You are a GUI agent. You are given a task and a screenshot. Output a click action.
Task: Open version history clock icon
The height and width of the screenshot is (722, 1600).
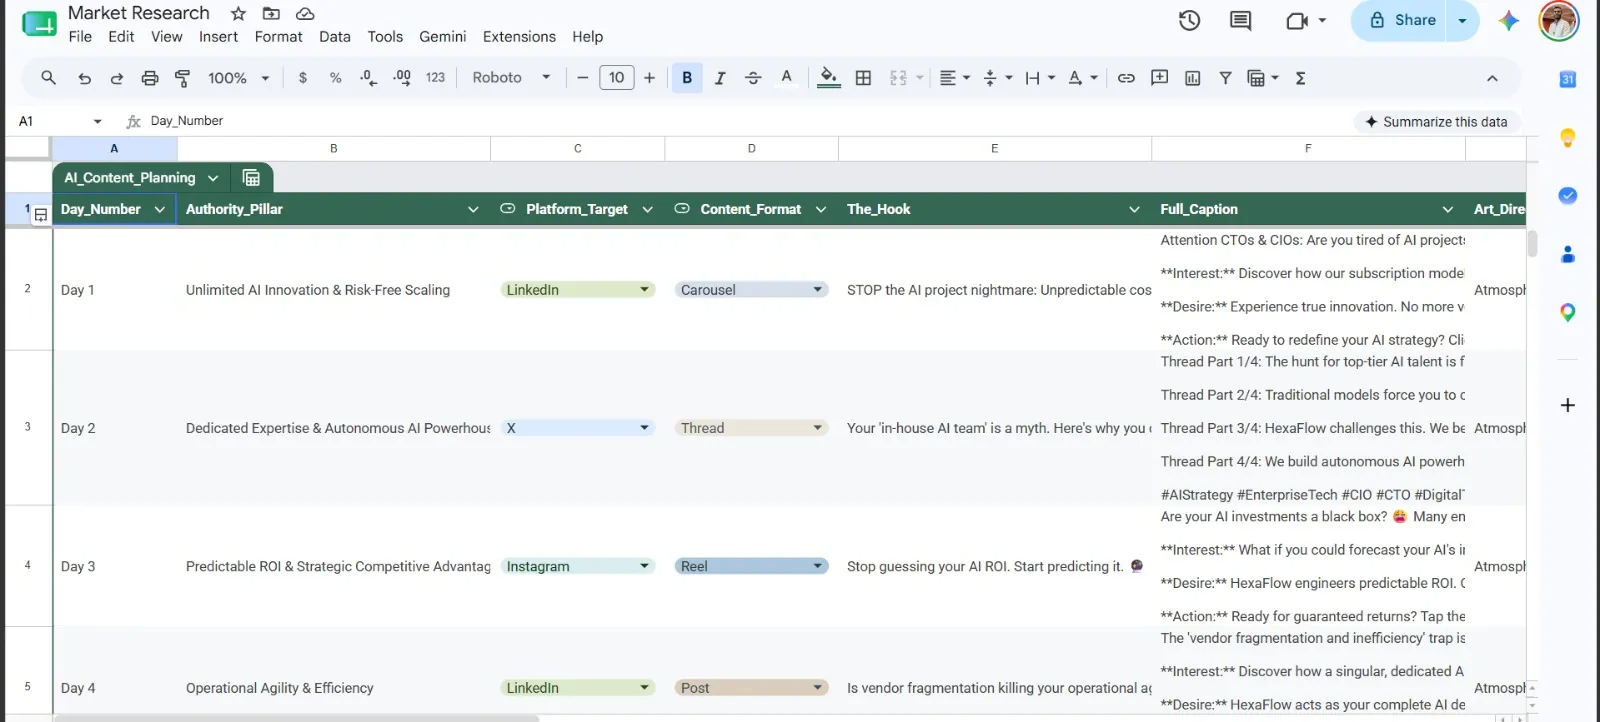click(1189, 20)
